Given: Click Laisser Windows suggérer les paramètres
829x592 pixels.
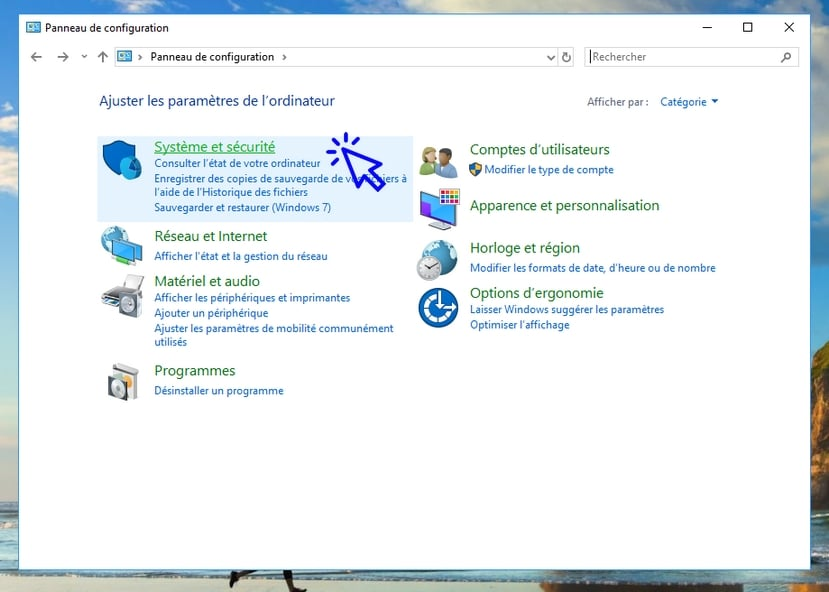Looking at the screenshot, I should (567, 309).
